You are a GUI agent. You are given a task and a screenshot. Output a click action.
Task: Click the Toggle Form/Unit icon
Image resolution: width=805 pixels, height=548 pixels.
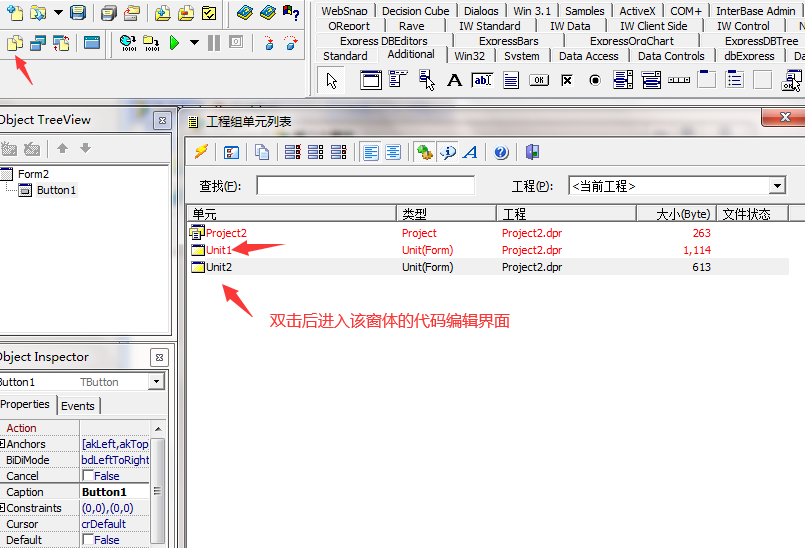(61, 43)
